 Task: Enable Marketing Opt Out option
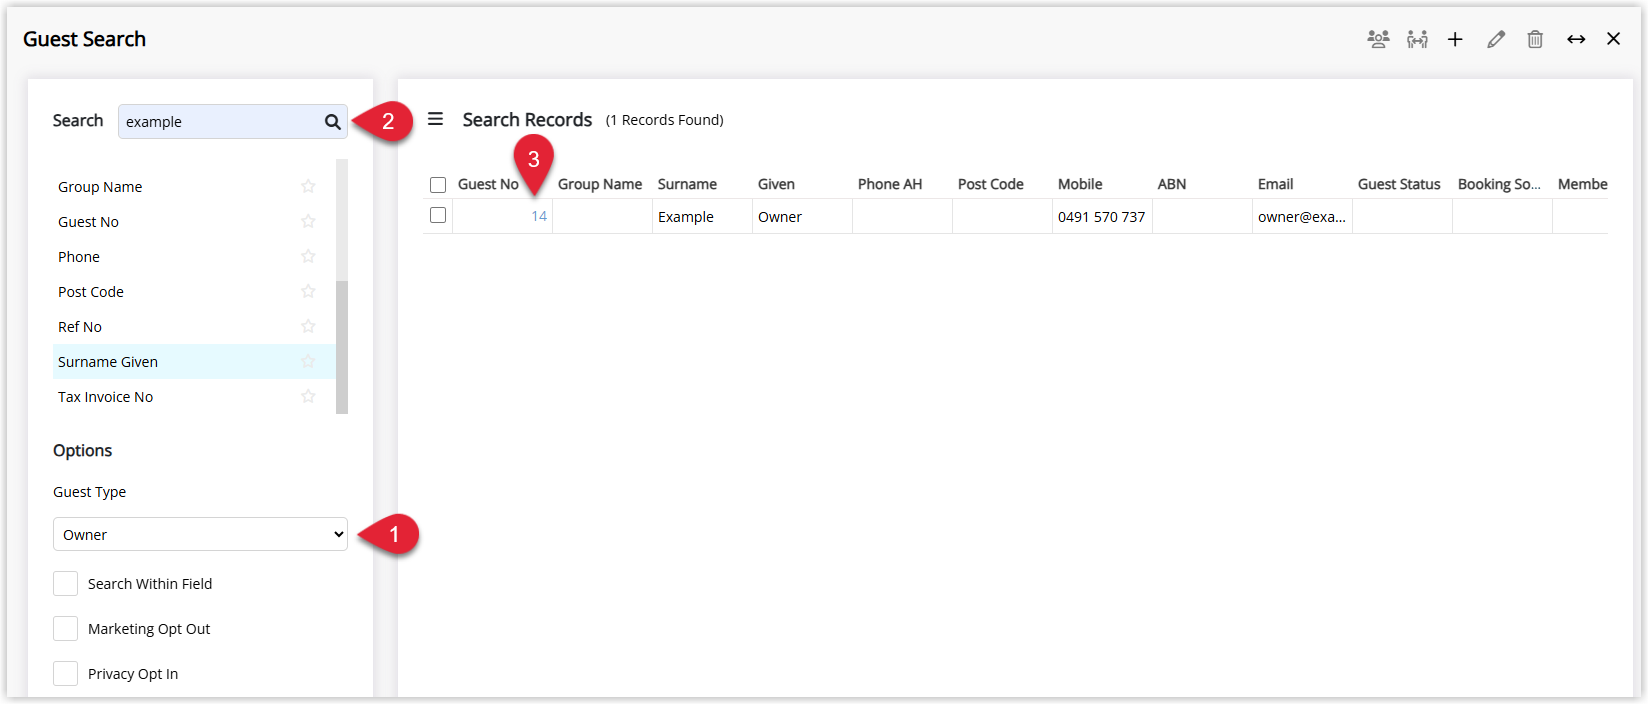(x=65, y=629)
